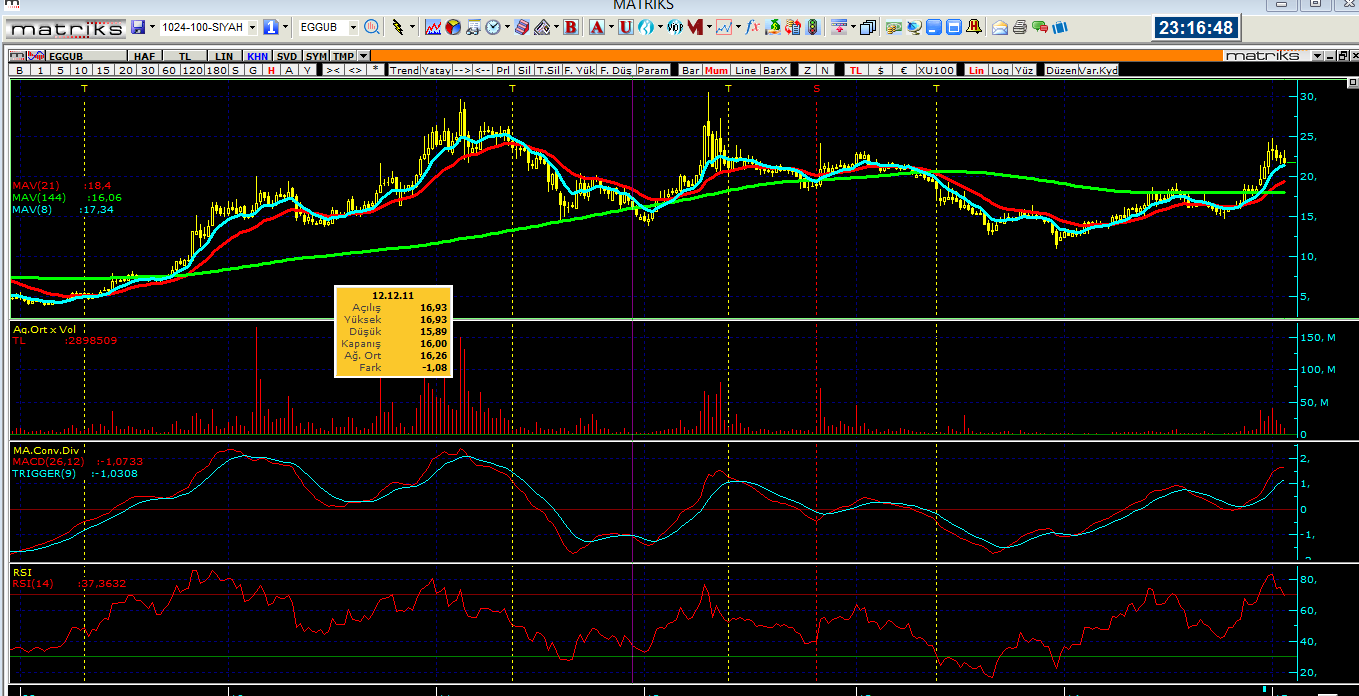Image resolution: width=1359 pixels, height=696 pixels.
Task: Click the Trend drawing button
Action: (x=404, y=70)
